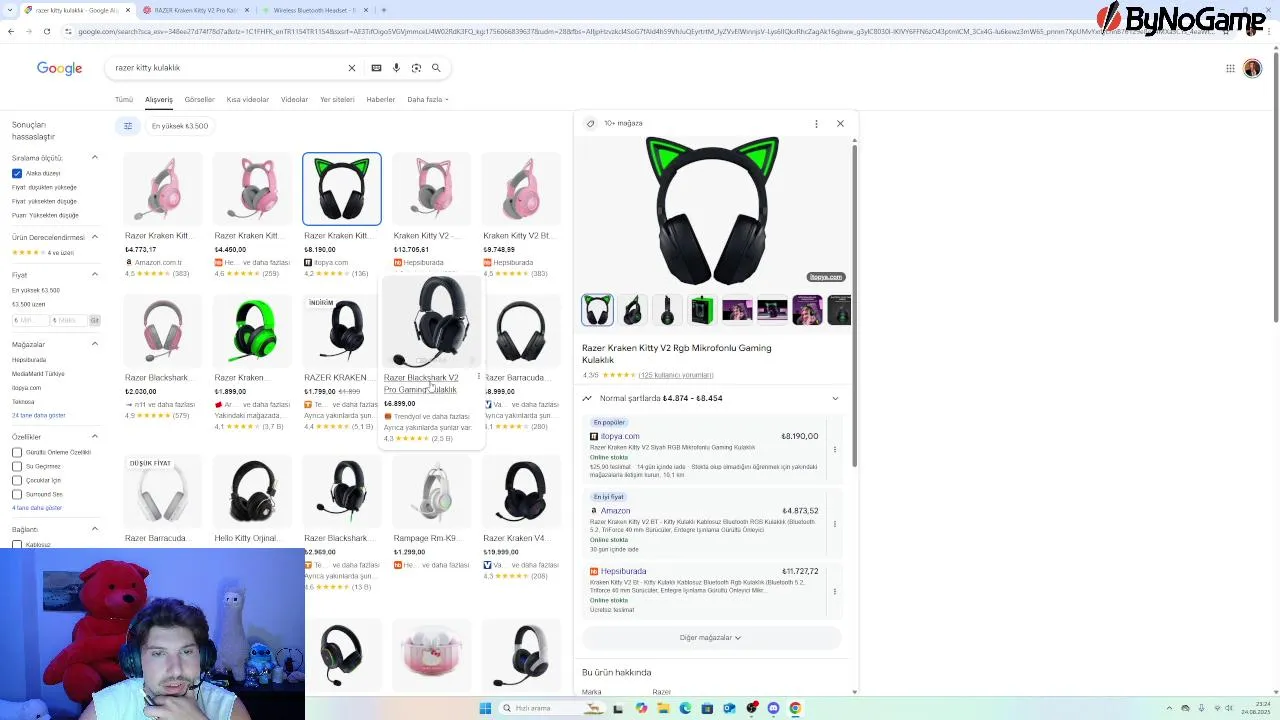Check the Alaka düzeyi sort option
The height and width of the screenshot is (720, 1280).
17,173
